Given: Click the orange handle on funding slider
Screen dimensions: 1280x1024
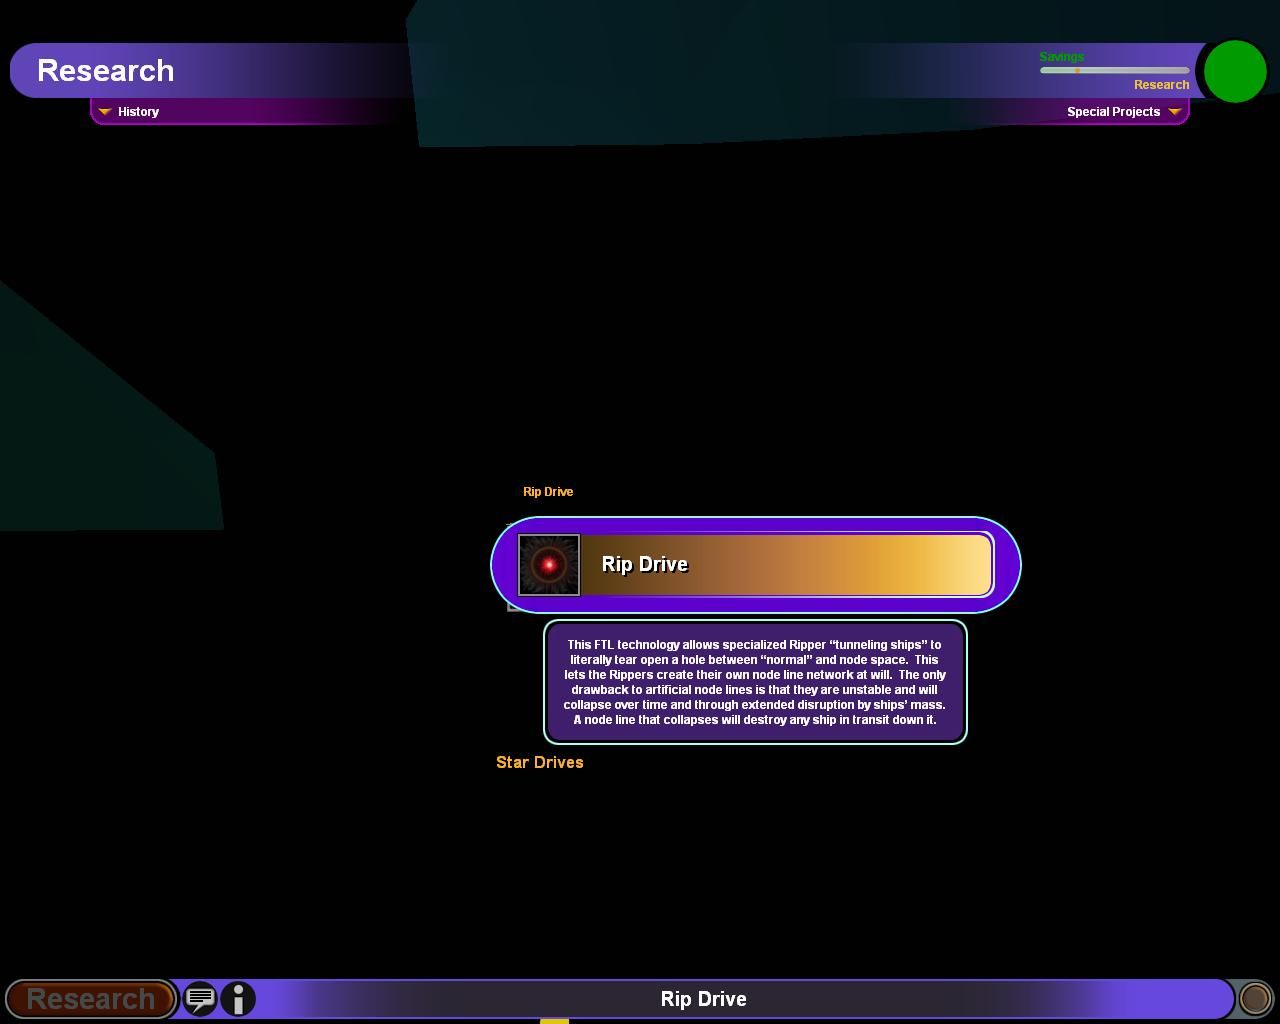Looking at the screenshot, I should (x=1077, y=71).
